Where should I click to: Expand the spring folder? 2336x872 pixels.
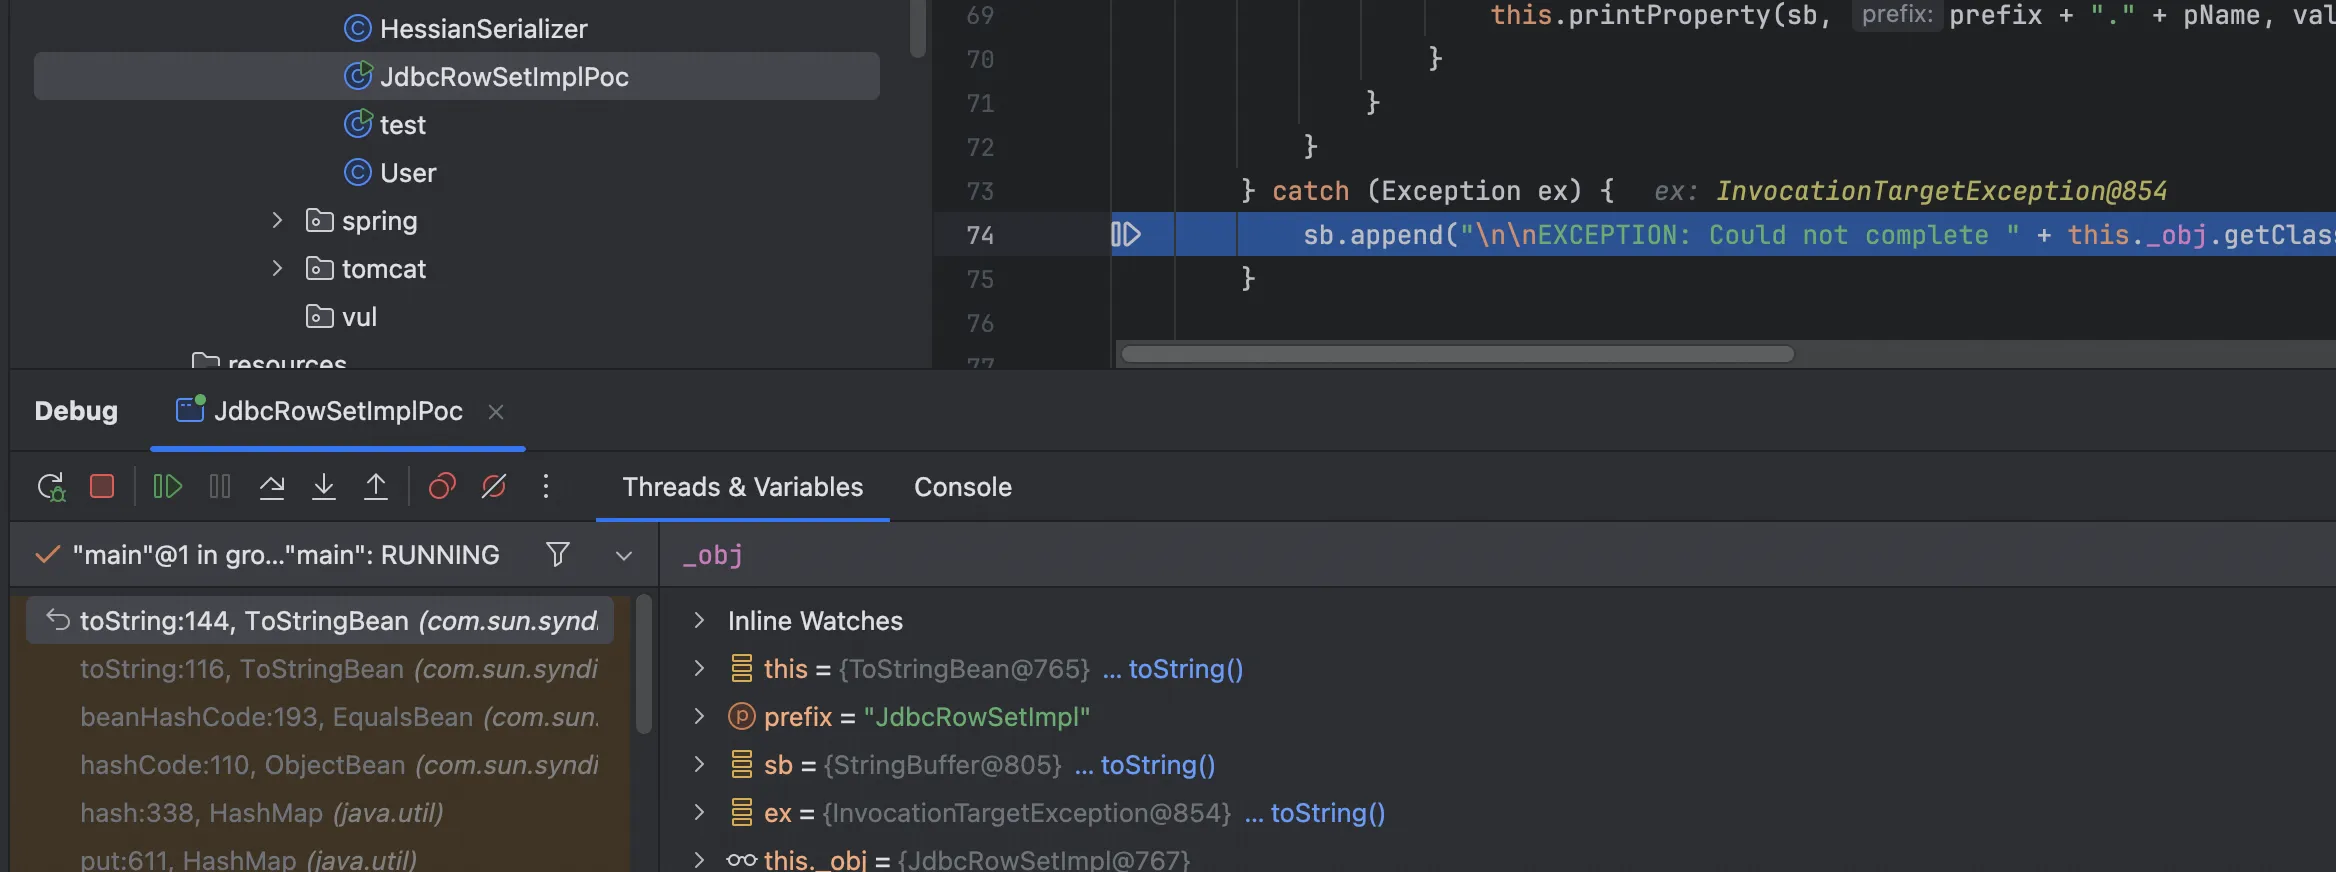(x=278, y=220)
